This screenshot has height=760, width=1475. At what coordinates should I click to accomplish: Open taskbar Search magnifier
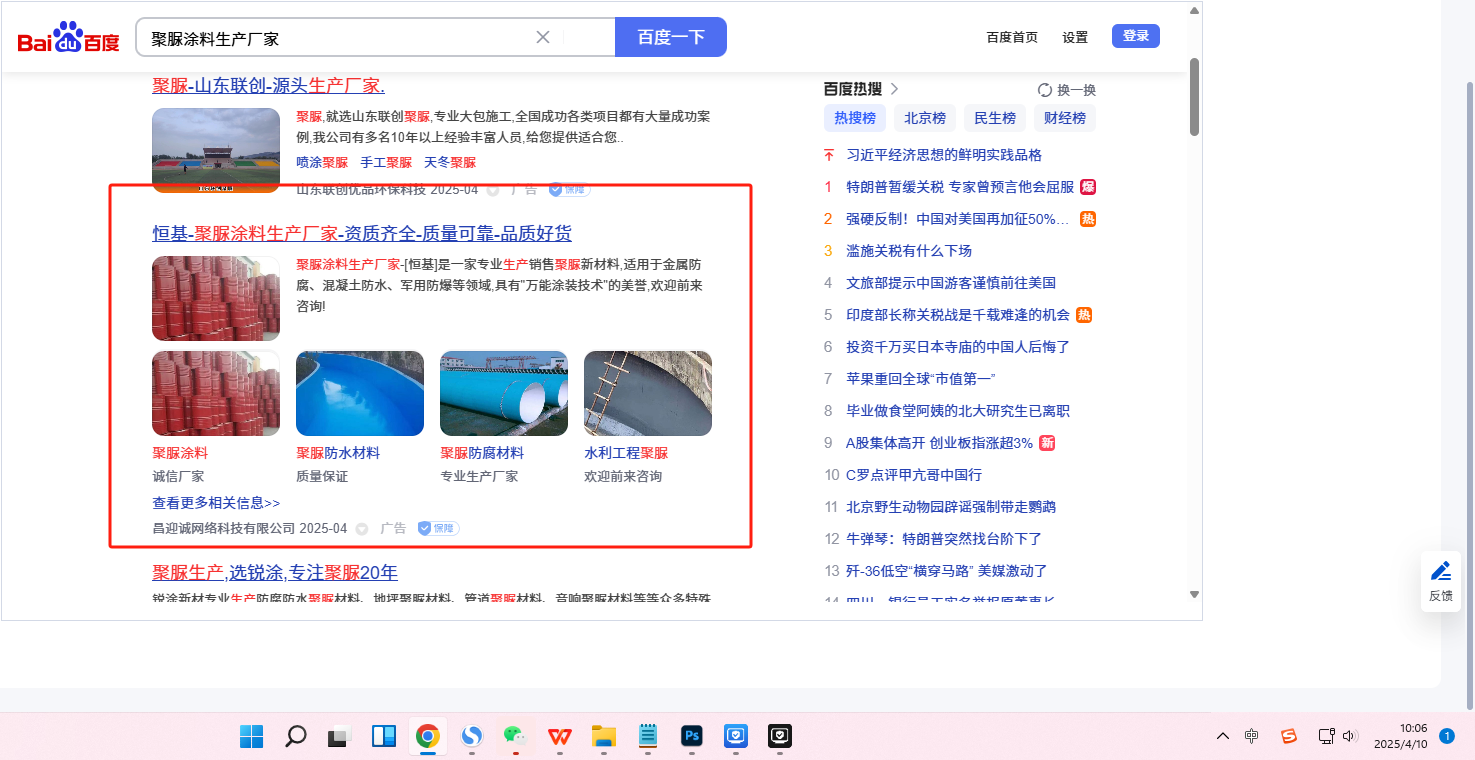click(x=296, y=737)
